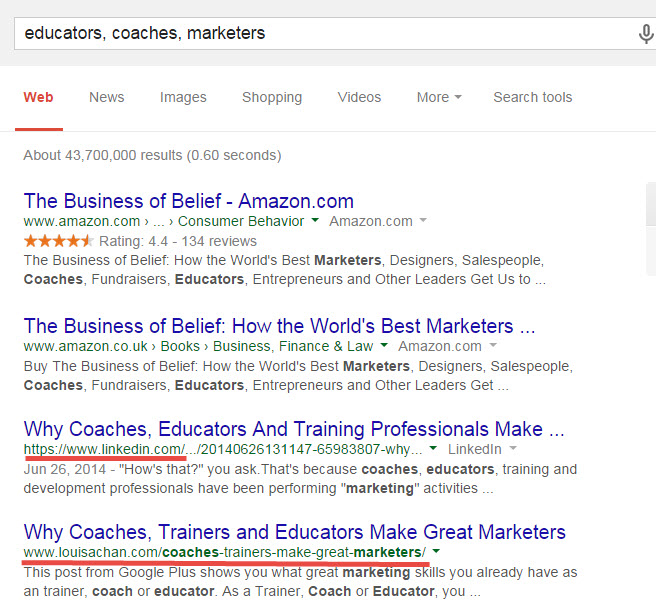656x608 pixels.
Task: Open Why Coaches, Educators And Training Professionals result
Action: 294,429
